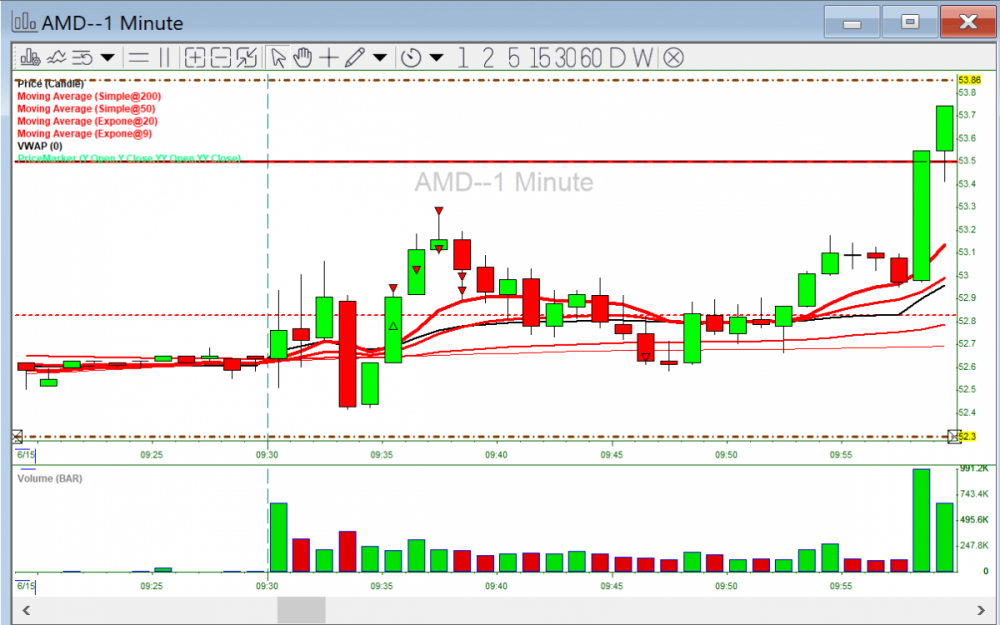Click the 60 minute interval button
The width and height of the screenshot is (1000, 625).
(590, 57)
